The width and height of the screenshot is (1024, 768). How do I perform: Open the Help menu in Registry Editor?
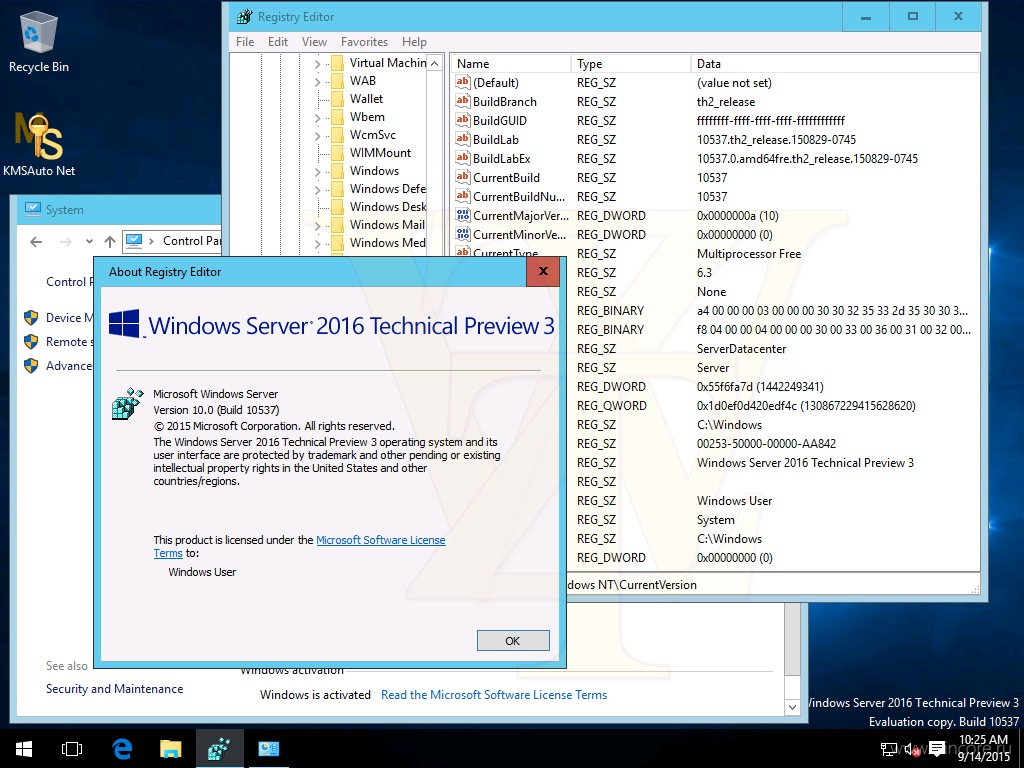[x=414, y=42]
